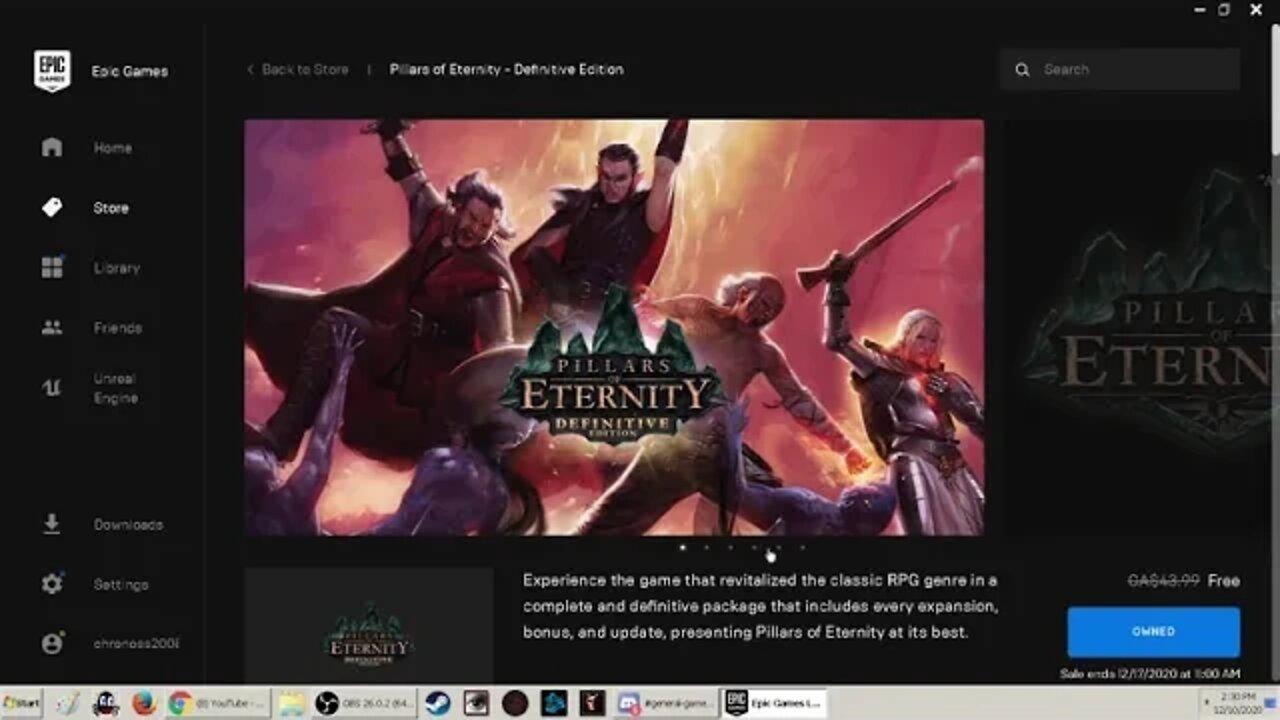Switch to OBS in the taskbar
The height and width of the screenshot is (720, 1280).
coord(363,703)
